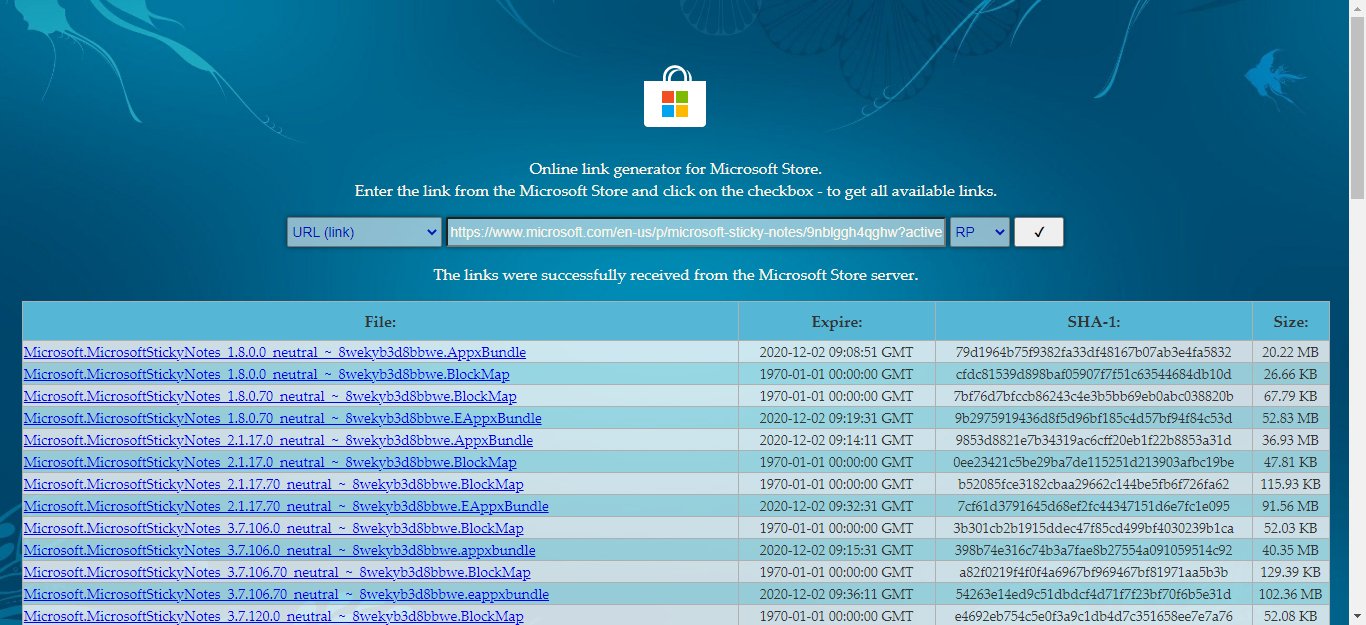Select SHA-1 hash starting with b52085fce318
The image size is (1366, 625).
pyautogui.click(x=1093, y=484)
